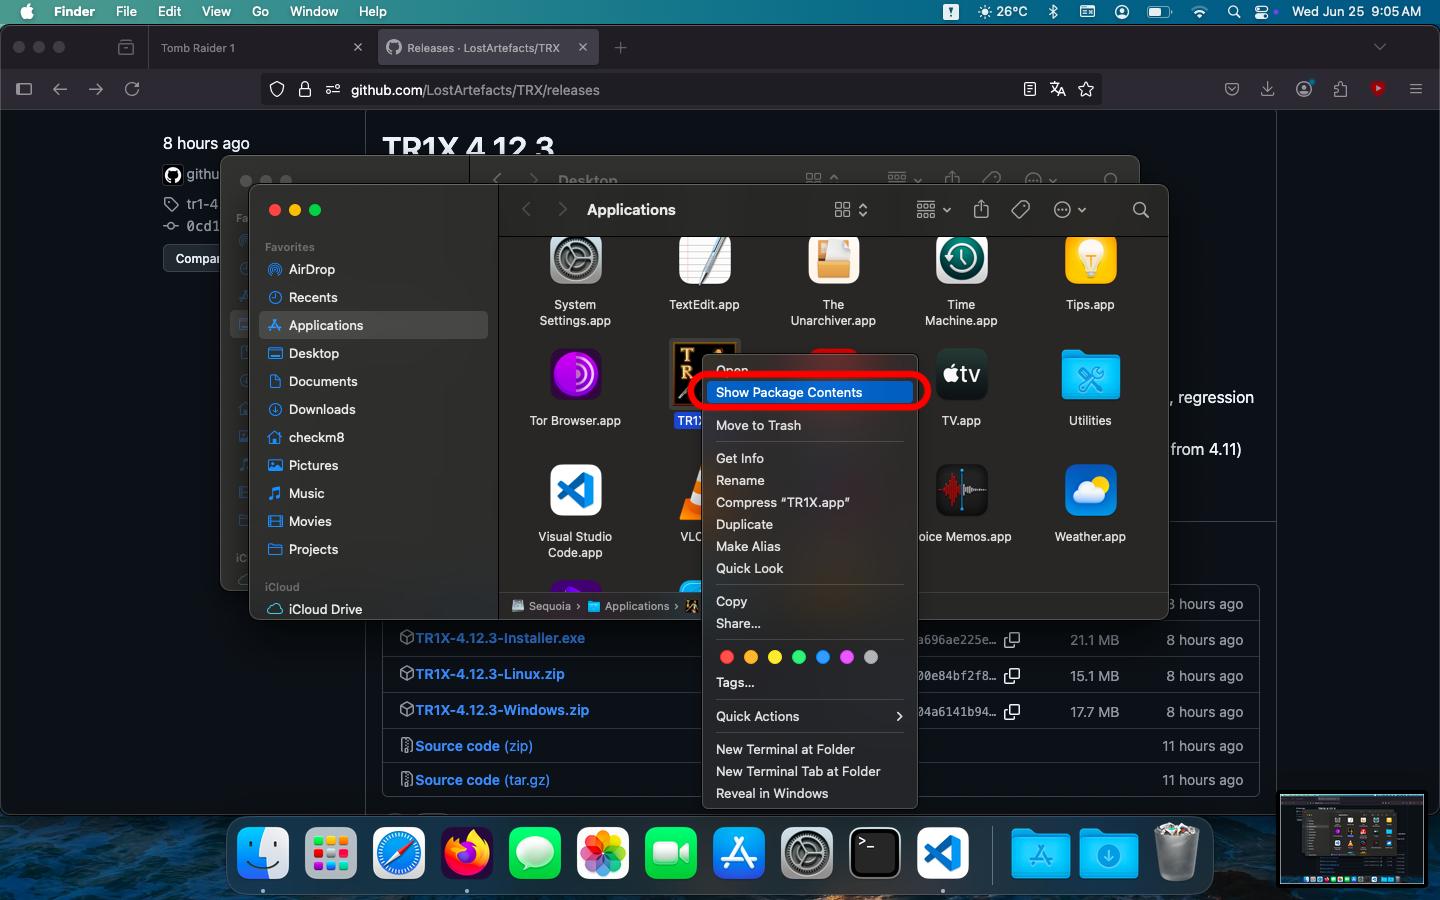Image resolution: width=1440 pixels, height=900 pixels.
Task: Apply the green tag color
Action: click(x=799, y=657)
